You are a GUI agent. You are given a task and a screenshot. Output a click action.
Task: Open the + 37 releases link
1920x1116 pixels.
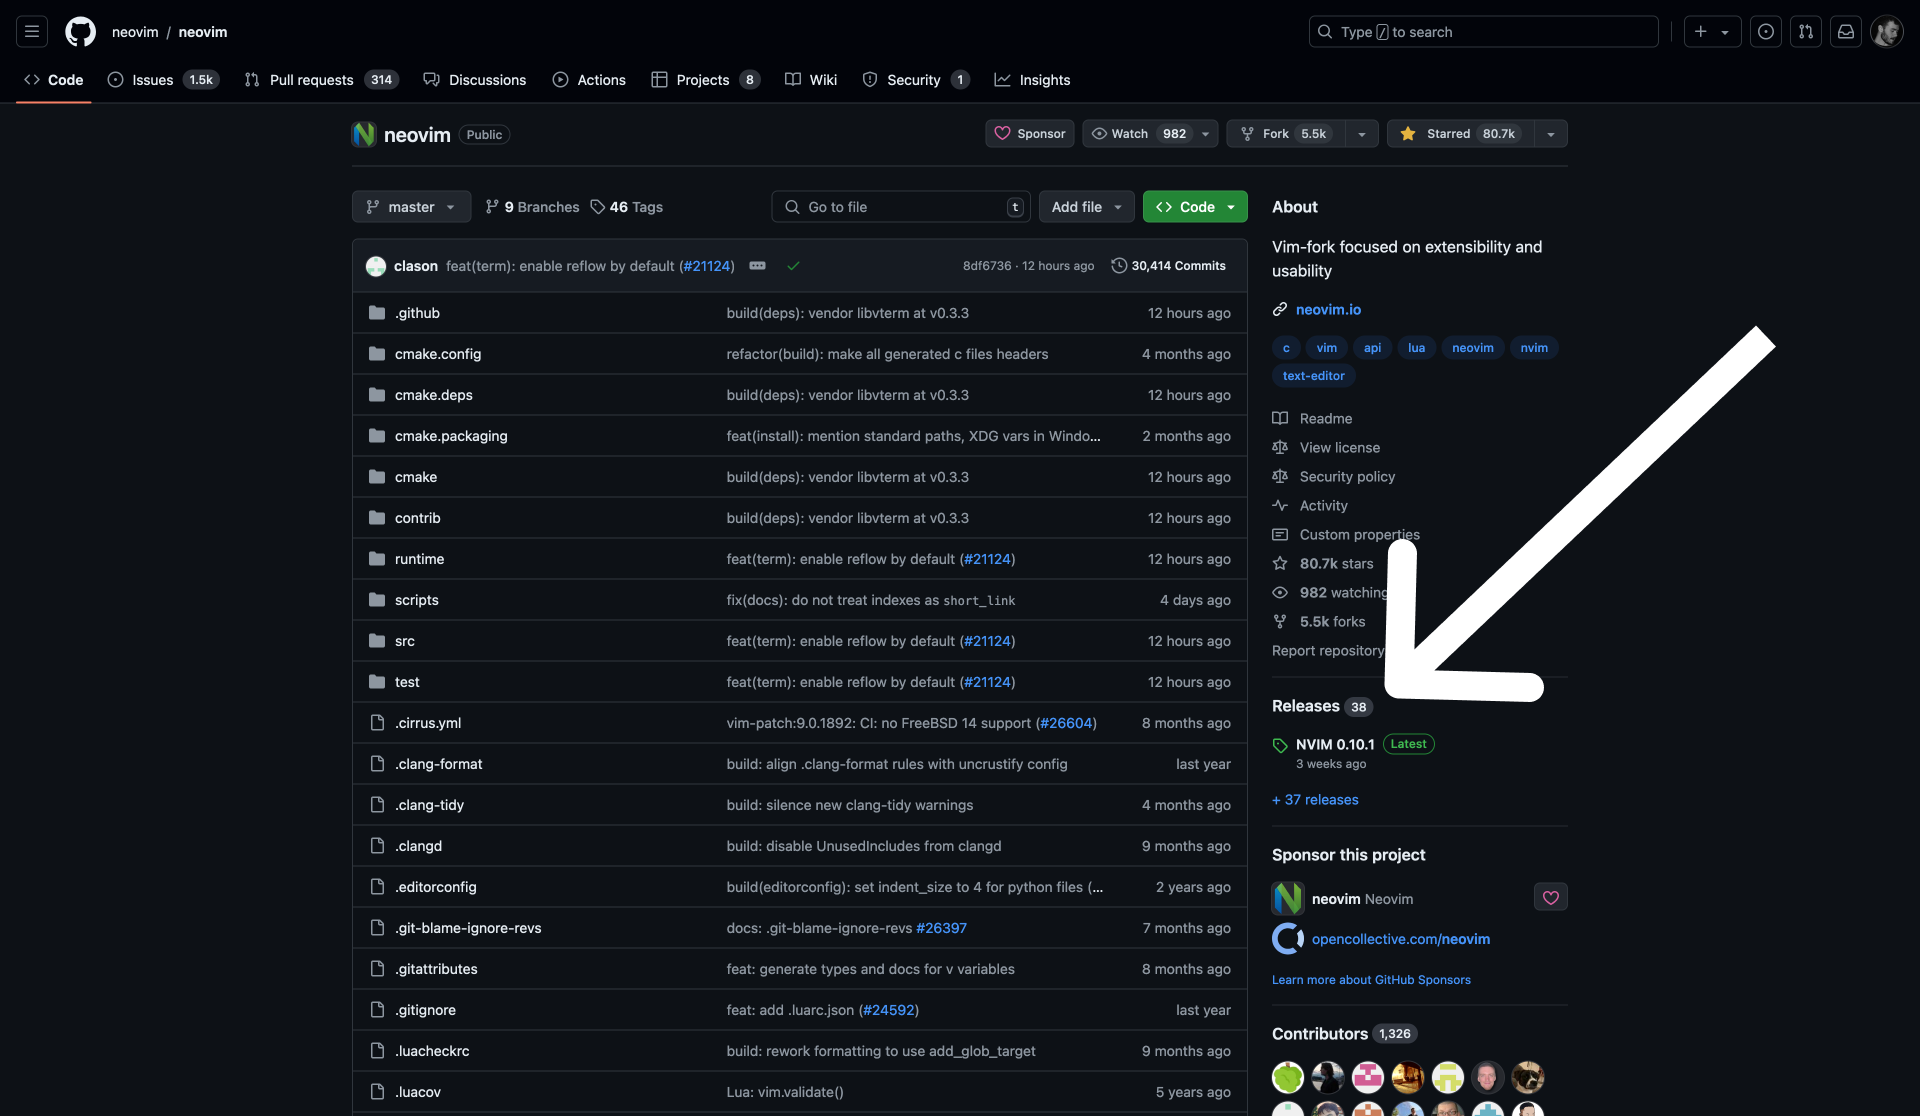pos(1315,800)
